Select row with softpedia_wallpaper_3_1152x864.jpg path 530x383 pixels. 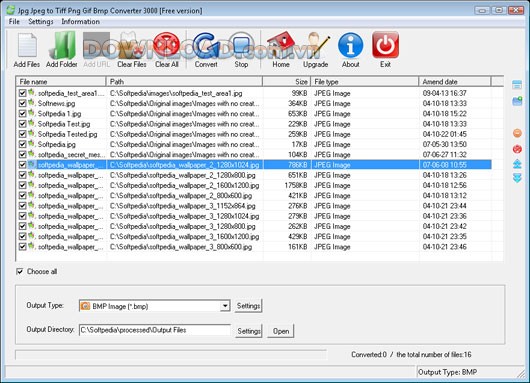click(254, 206)
